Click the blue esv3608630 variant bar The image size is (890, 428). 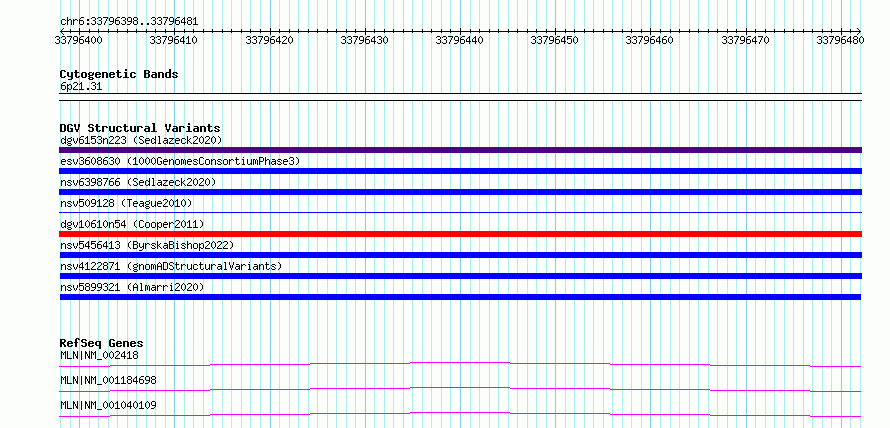460,171
